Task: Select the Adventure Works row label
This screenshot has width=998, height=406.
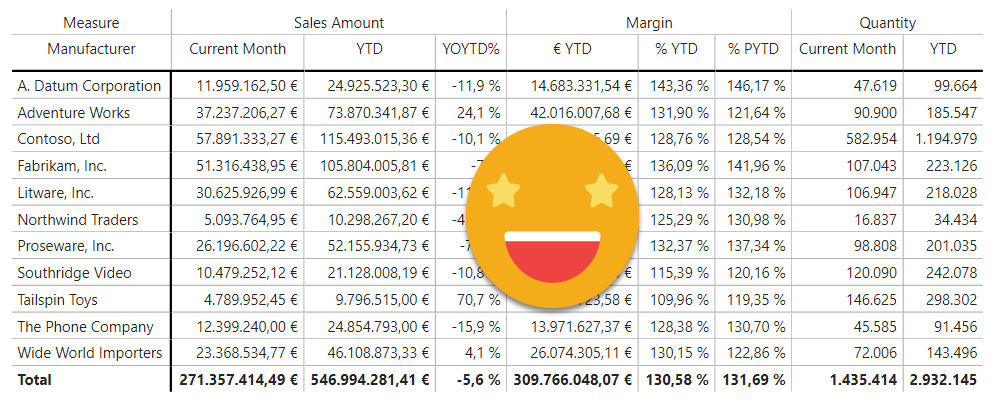Action: [74, 113]
